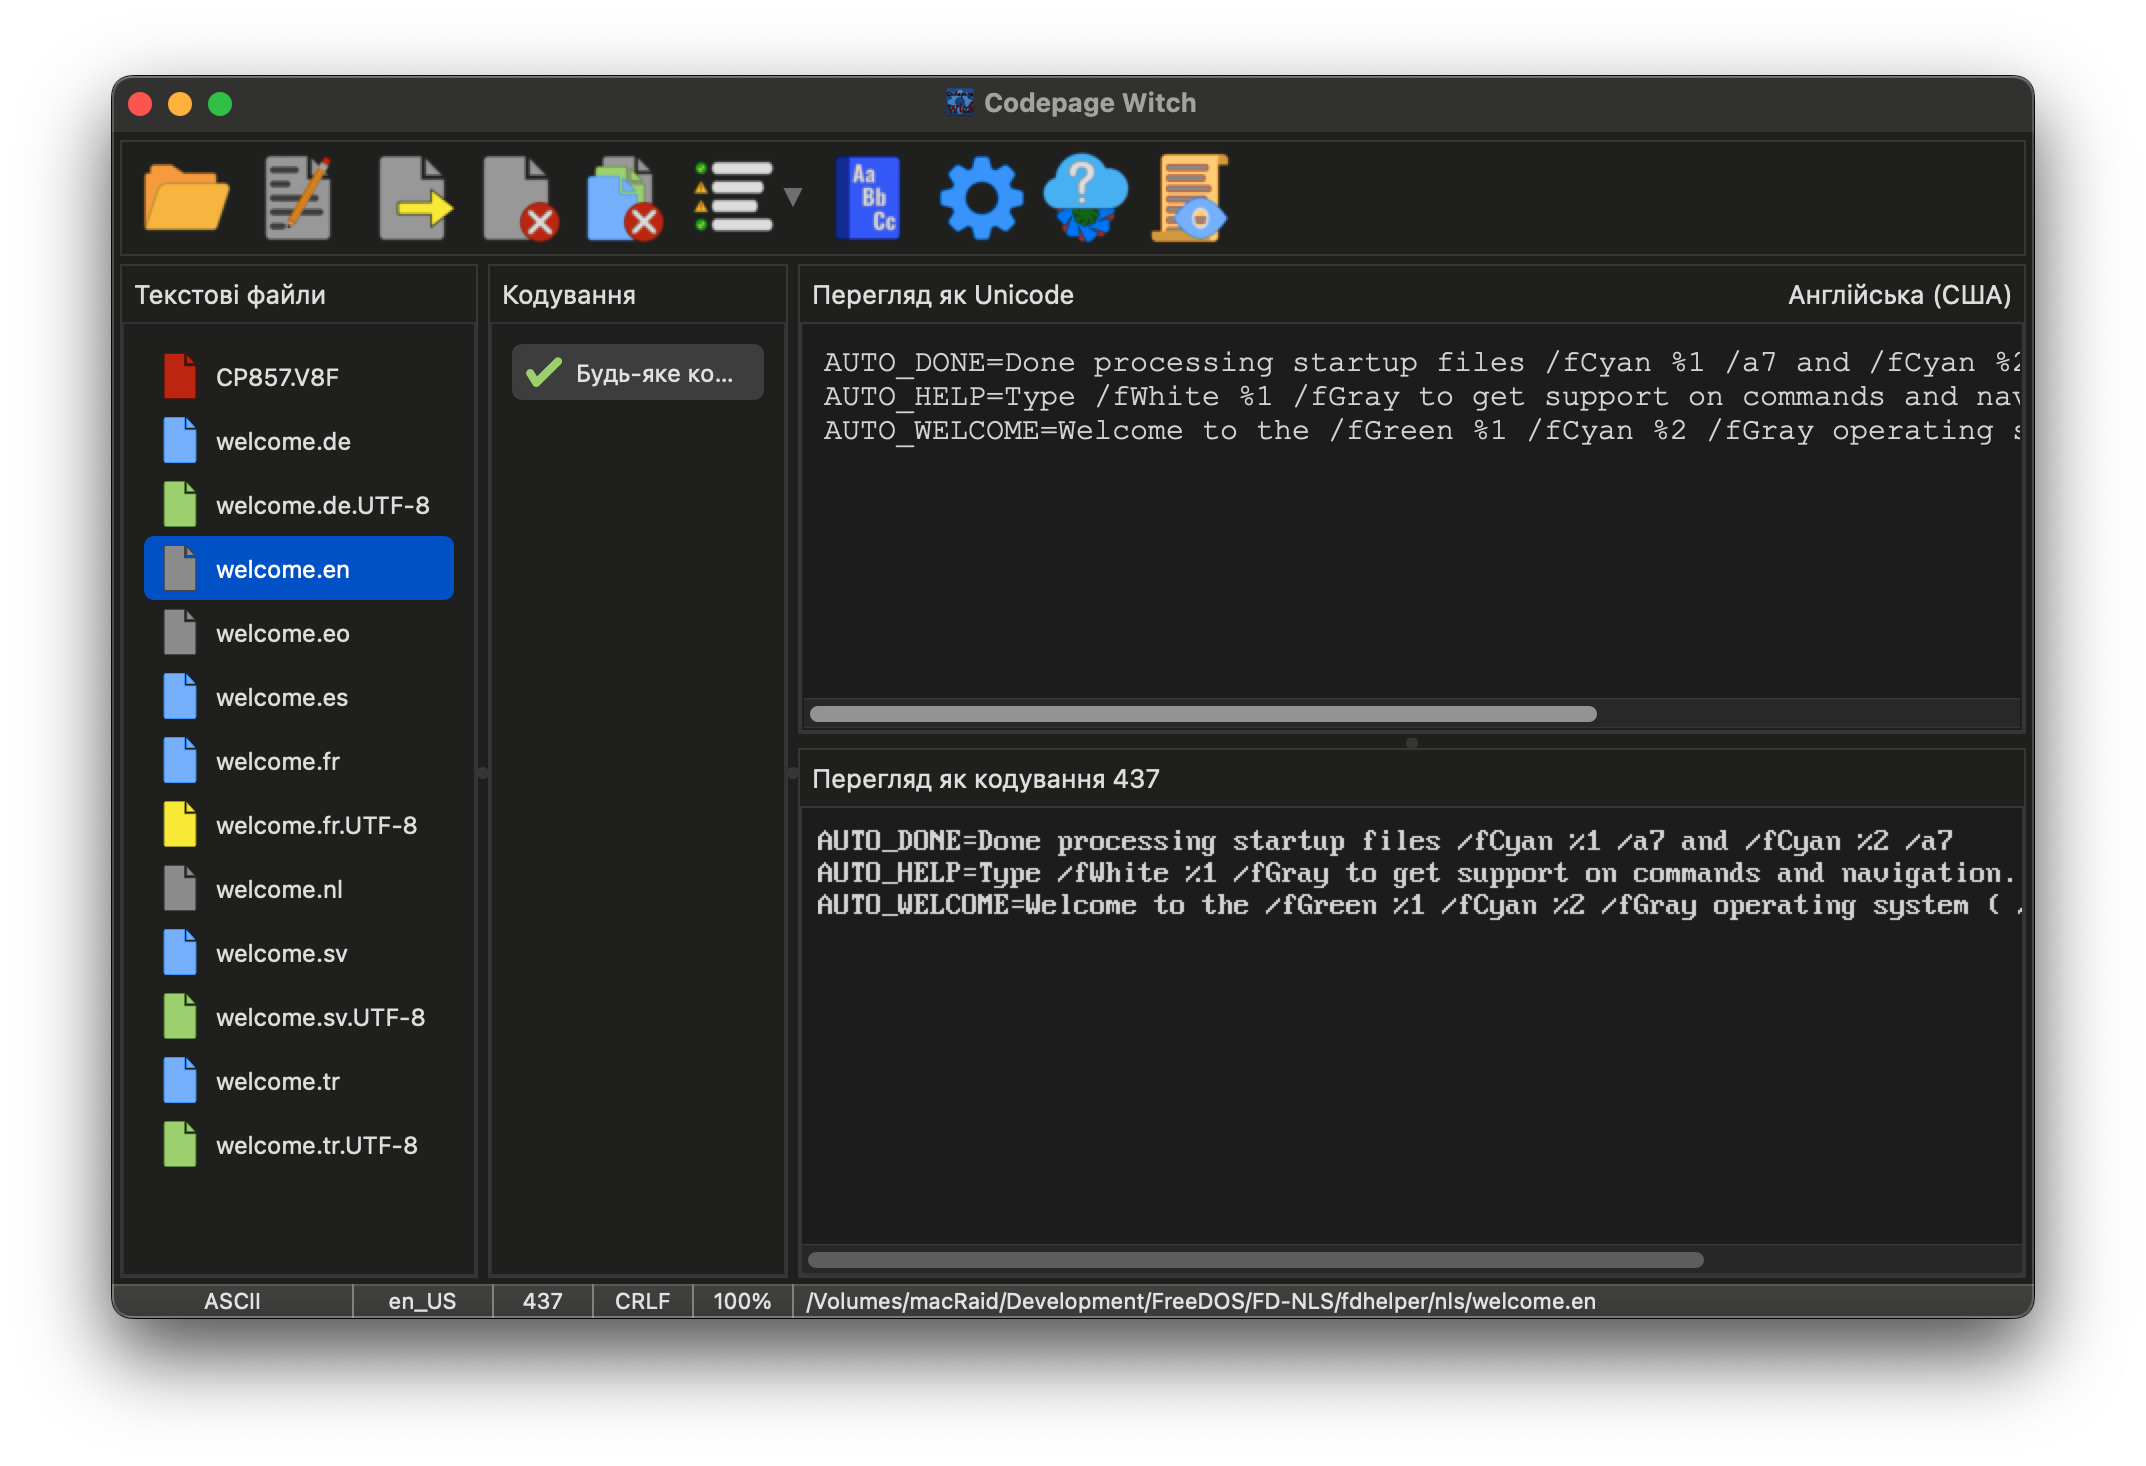The height and width of the screenshot is (1466, 2146).
Task: Click the edit document pencil icon
Action: (298, 198)
